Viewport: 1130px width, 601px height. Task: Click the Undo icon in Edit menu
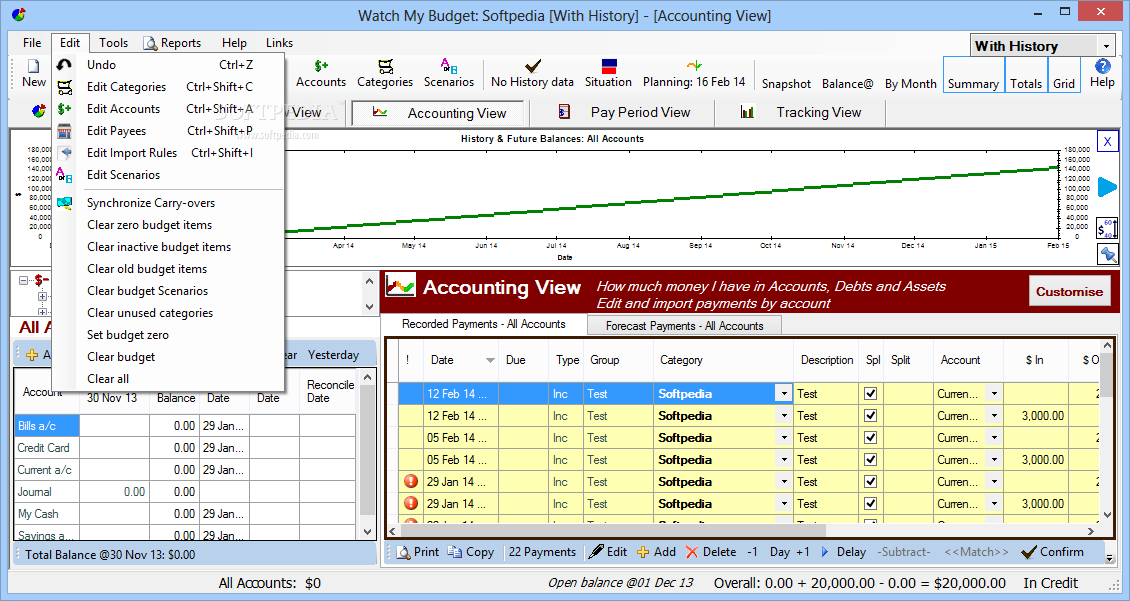[x=65, y=65]
